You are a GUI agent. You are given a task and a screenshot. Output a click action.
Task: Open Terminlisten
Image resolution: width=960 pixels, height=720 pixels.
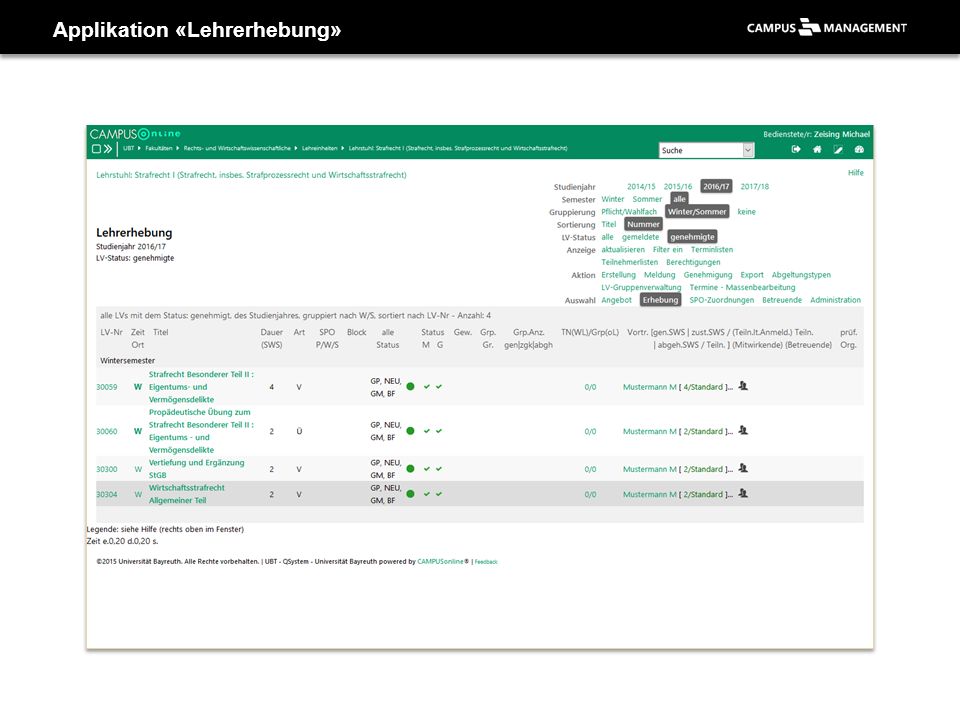[712, 250]
